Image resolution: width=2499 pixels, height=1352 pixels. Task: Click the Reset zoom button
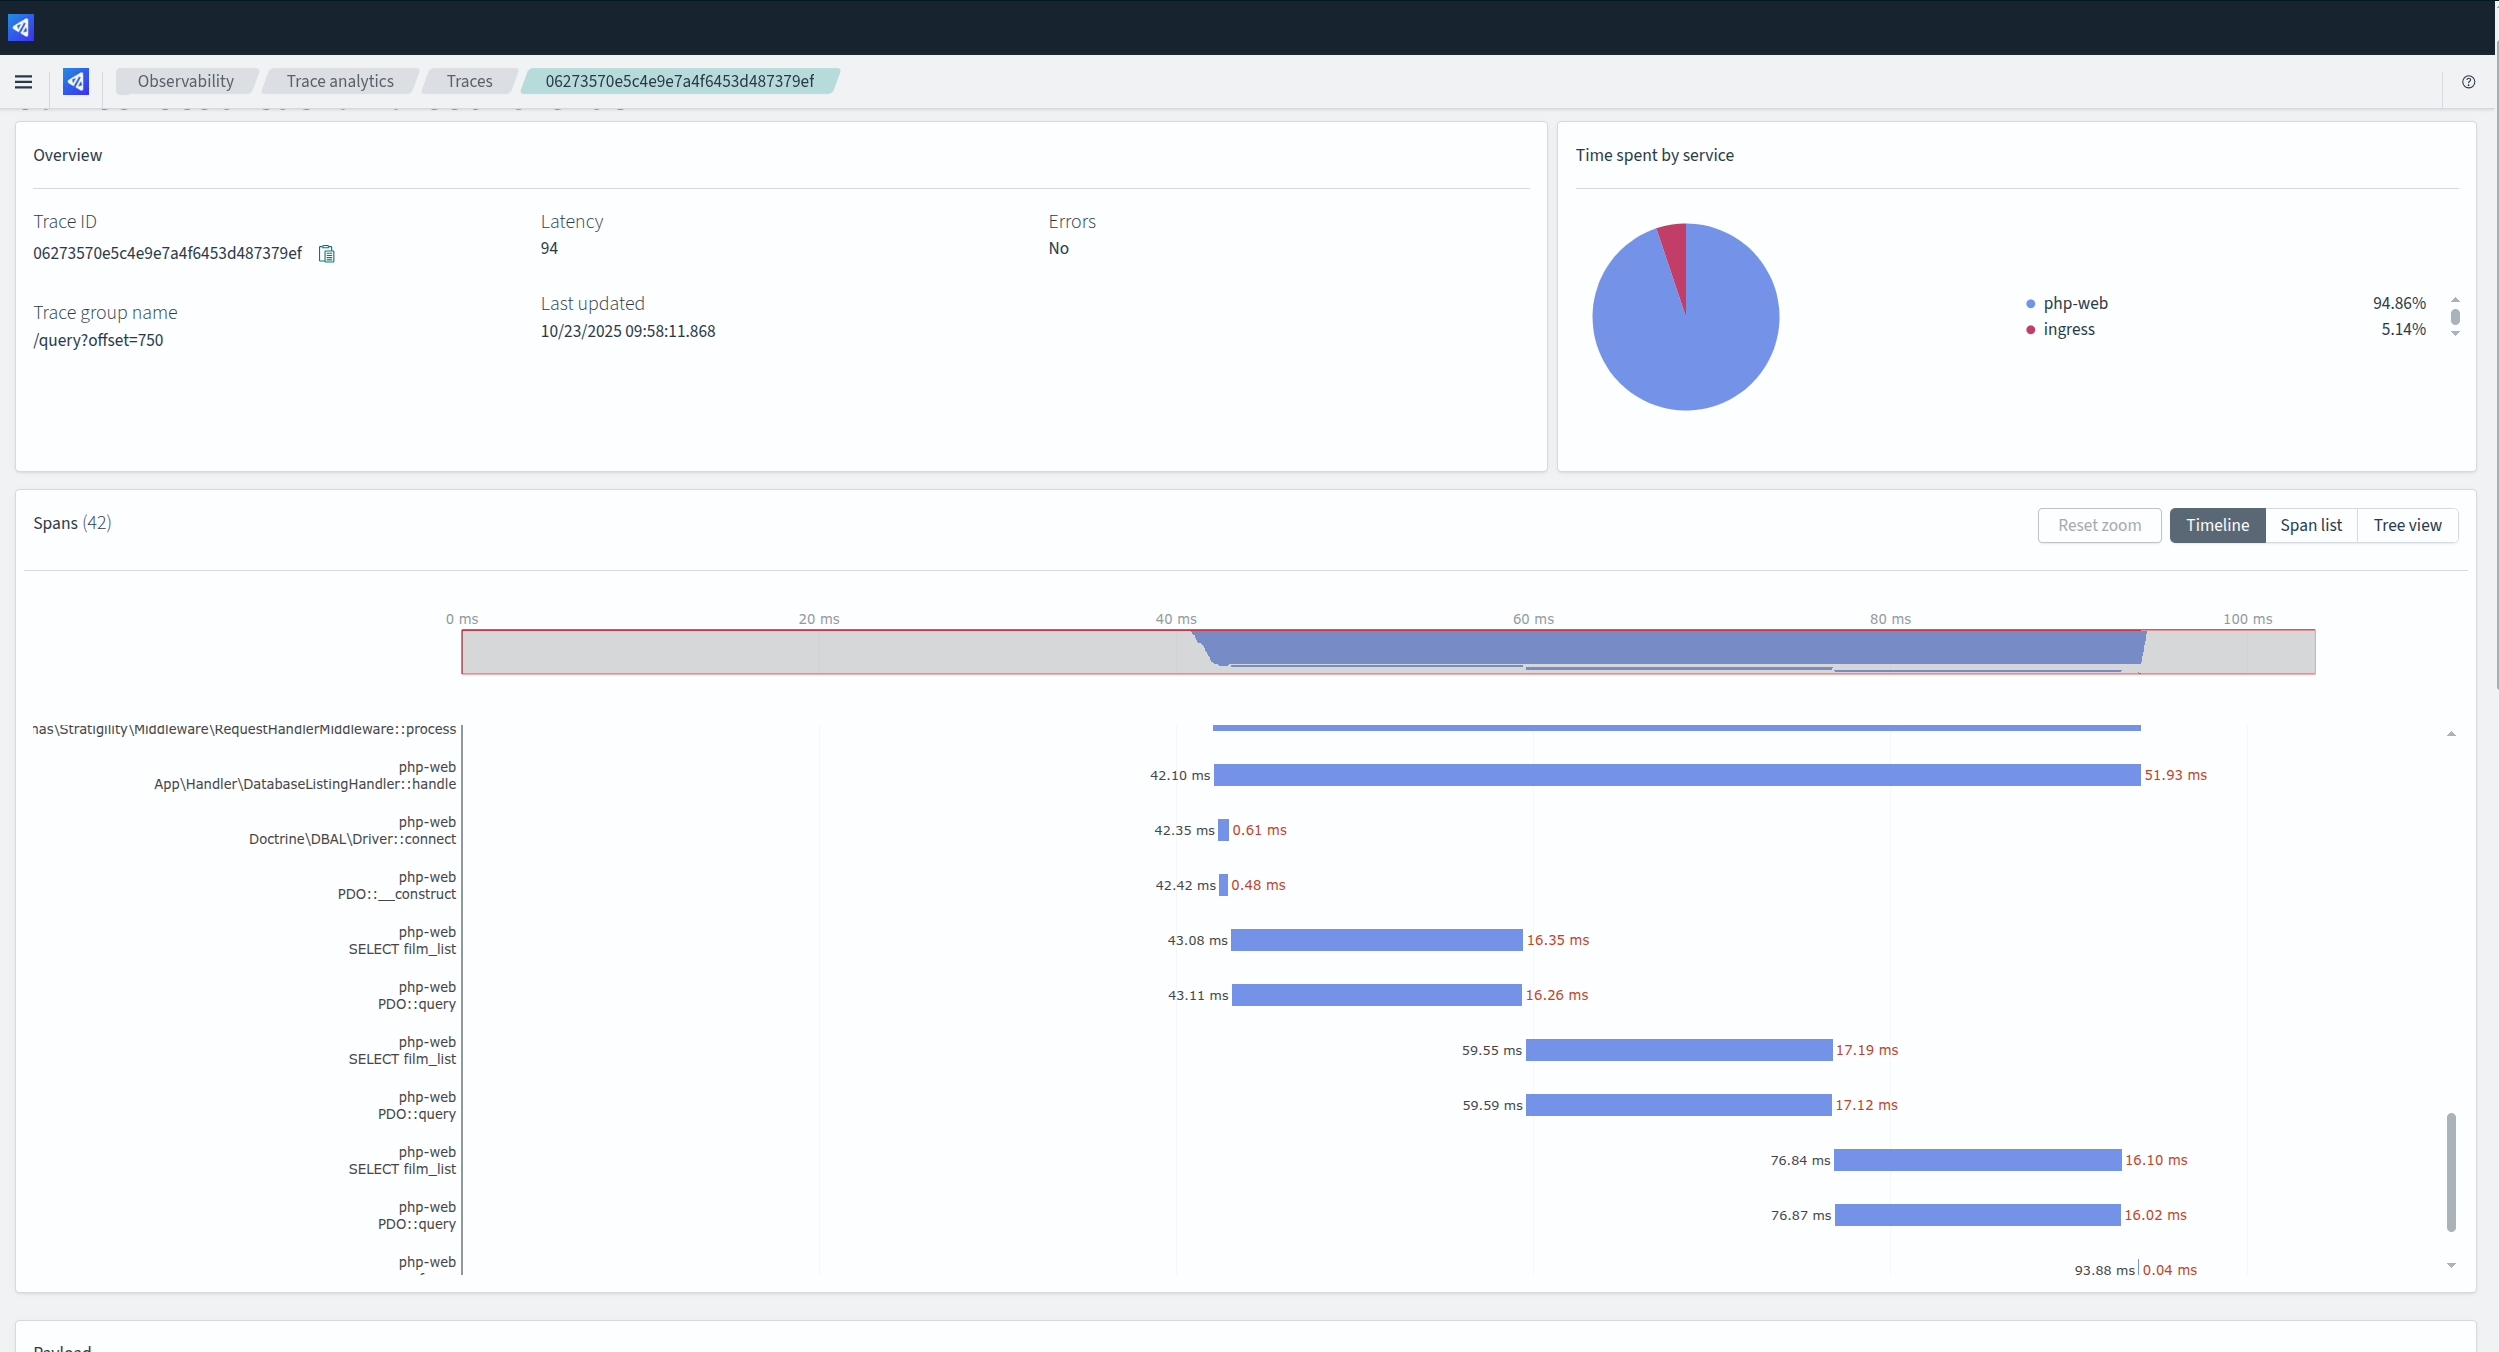[x=2099, y=526]
